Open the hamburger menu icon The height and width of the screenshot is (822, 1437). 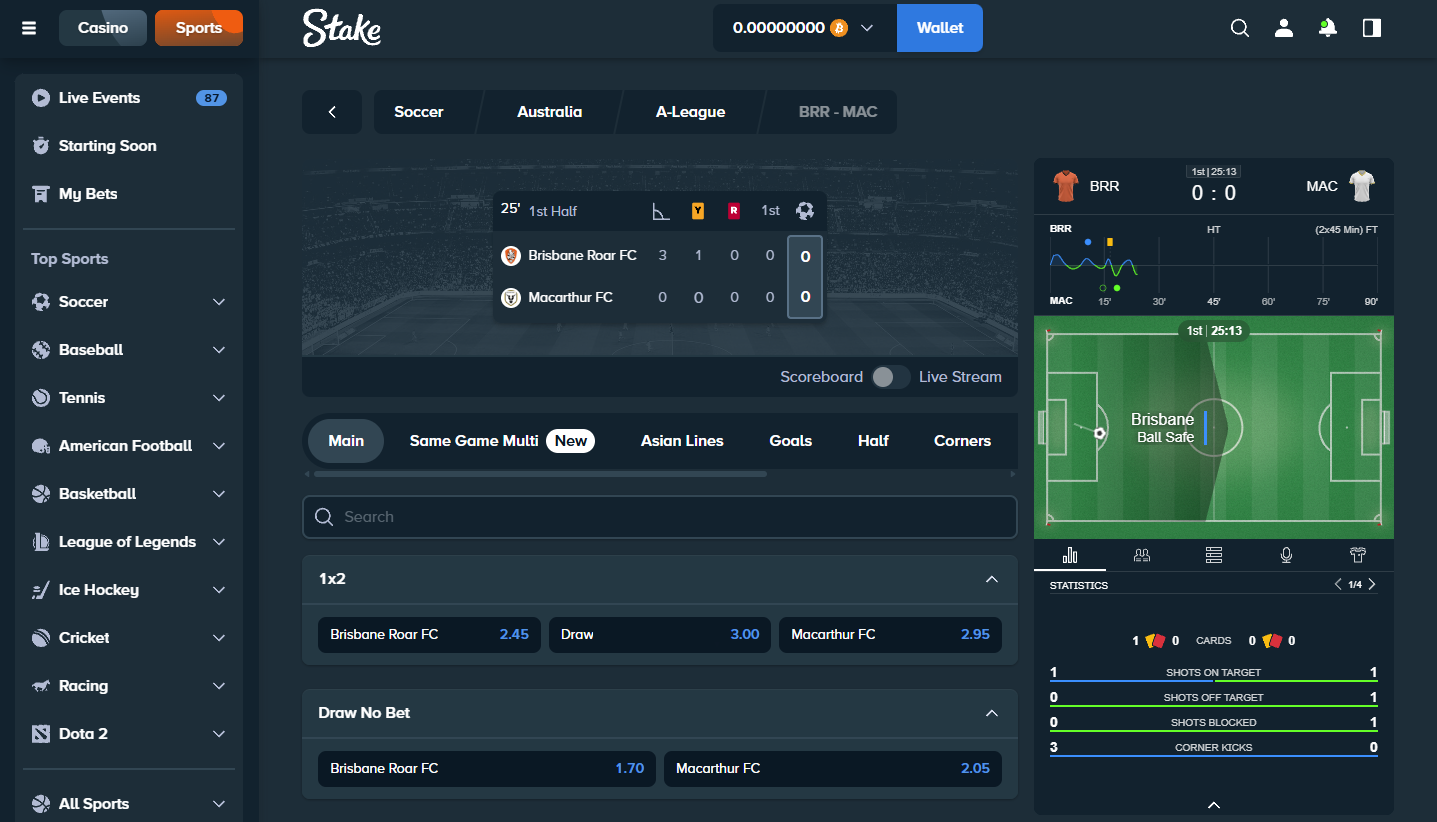pos(29,28)
